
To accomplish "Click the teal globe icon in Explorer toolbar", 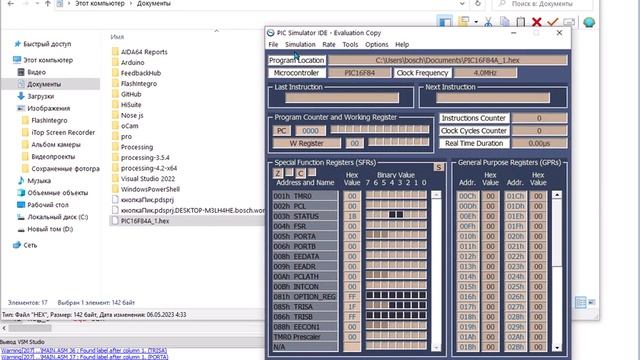I will point(589,22).
